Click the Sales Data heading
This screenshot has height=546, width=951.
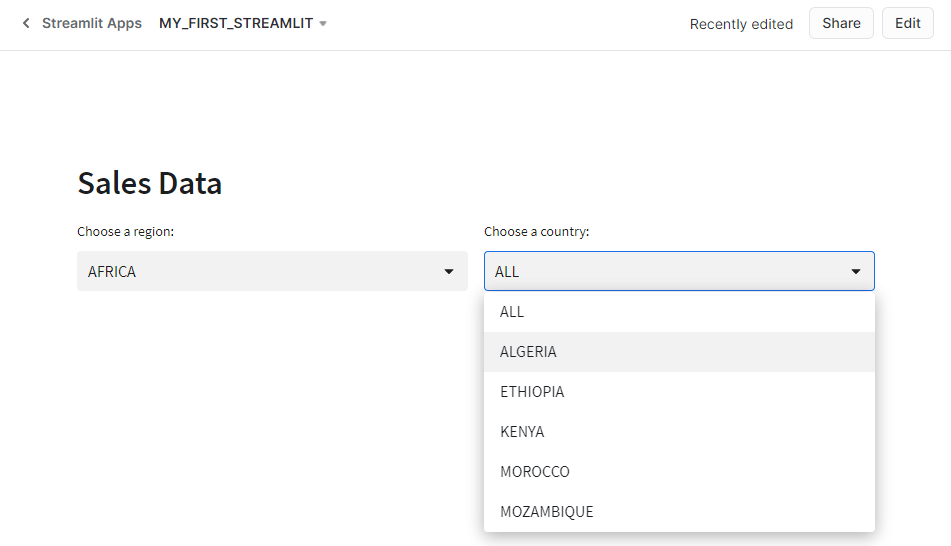tap(150, 183)
